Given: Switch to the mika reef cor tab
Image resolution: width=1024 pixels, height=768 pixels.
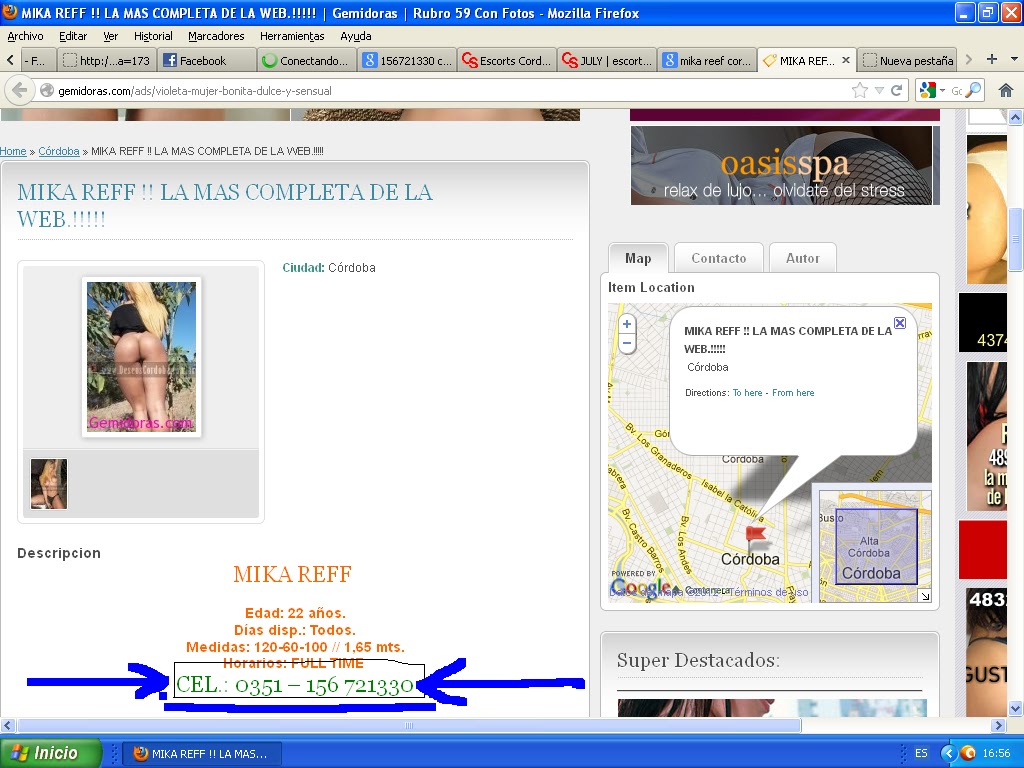Looking at the screenshot, I should click(x=707, y=61).
